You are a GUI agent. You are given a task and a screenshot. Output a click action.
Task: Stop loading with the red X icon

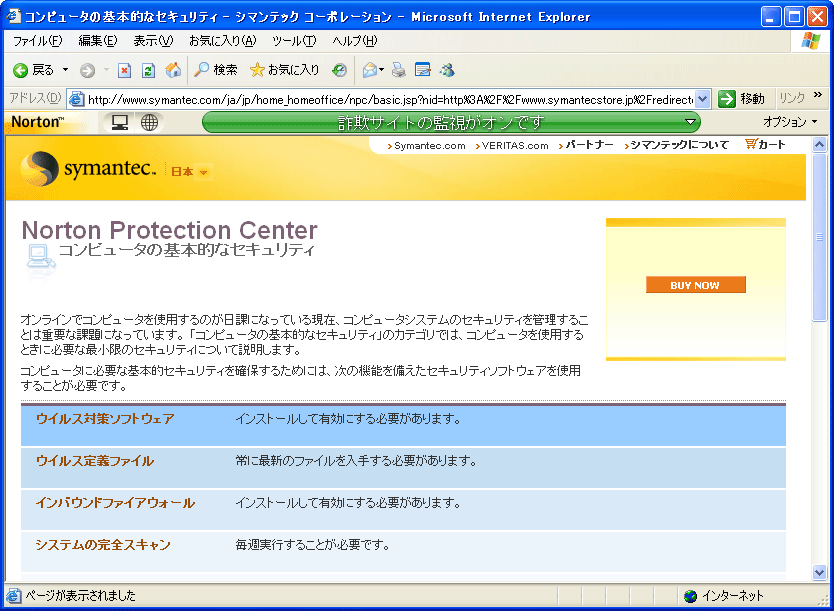pos(124,70)
